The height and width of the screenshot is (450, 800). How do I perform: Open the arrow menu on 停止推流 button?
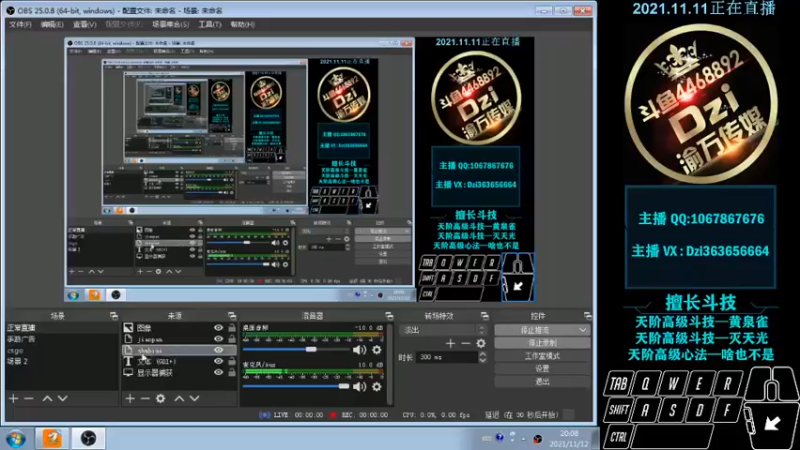pos(583,330)
